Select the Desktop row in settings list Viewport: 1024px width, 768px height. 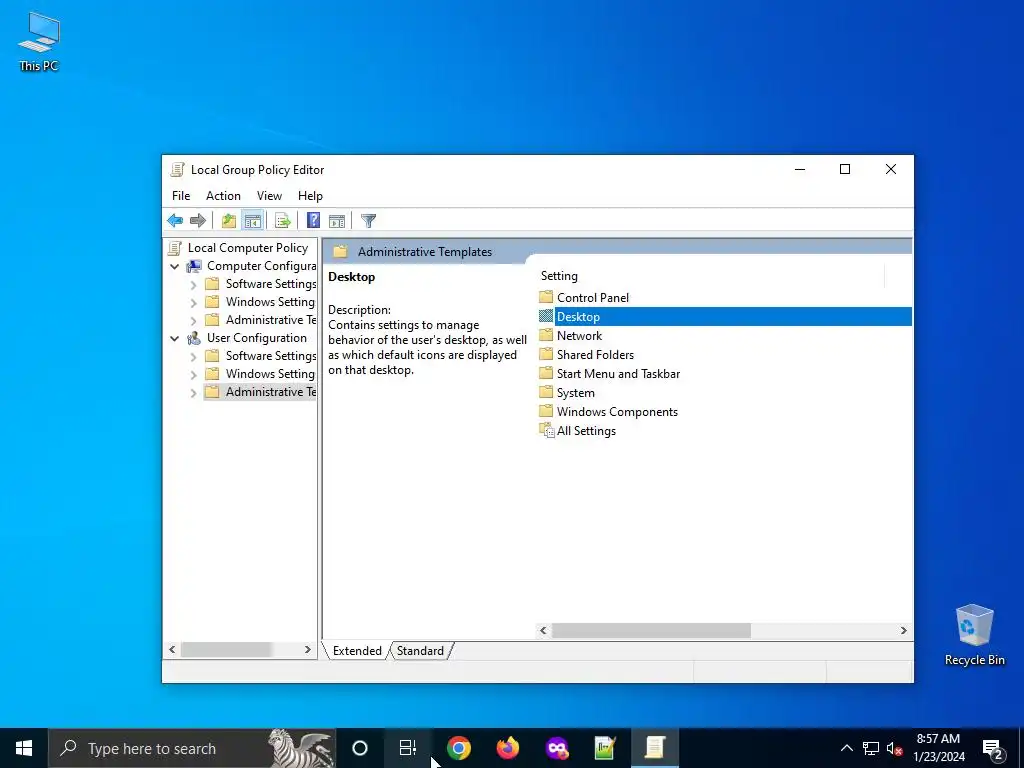click(724, 317)
